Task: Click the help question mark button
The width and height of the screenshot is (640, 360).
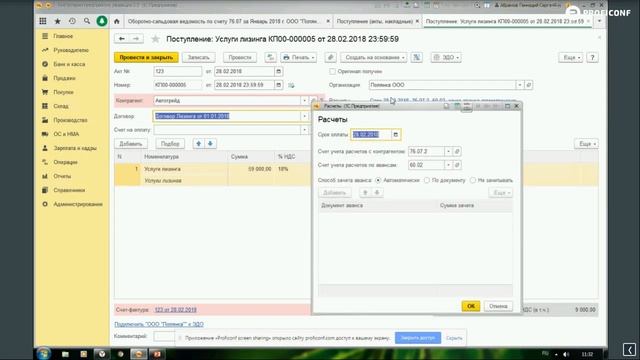Action: tap(592, 58)
